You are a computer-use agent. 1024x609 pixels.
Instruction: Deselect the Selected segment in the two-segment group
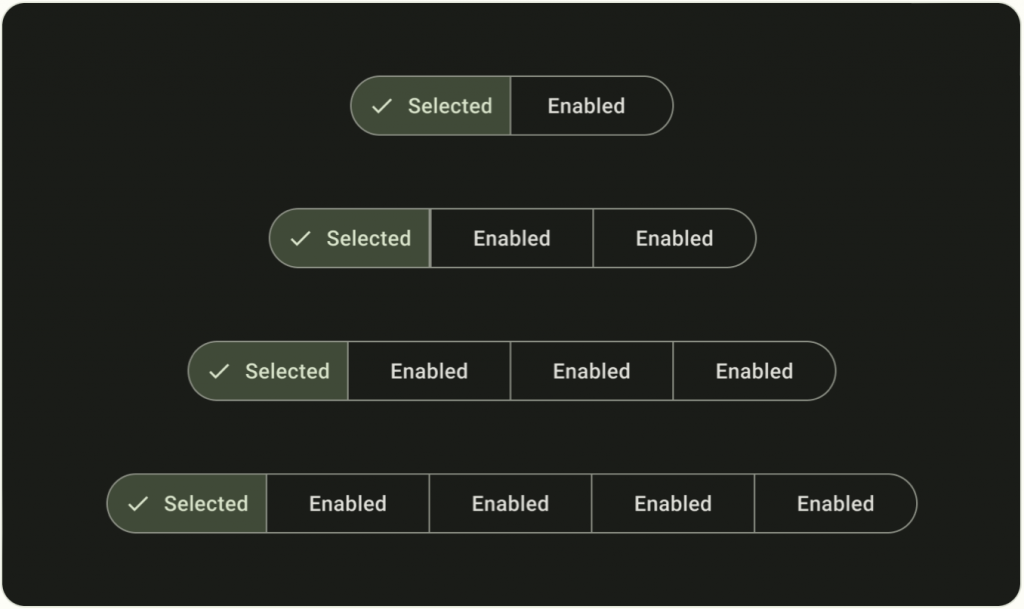point(449,106)
